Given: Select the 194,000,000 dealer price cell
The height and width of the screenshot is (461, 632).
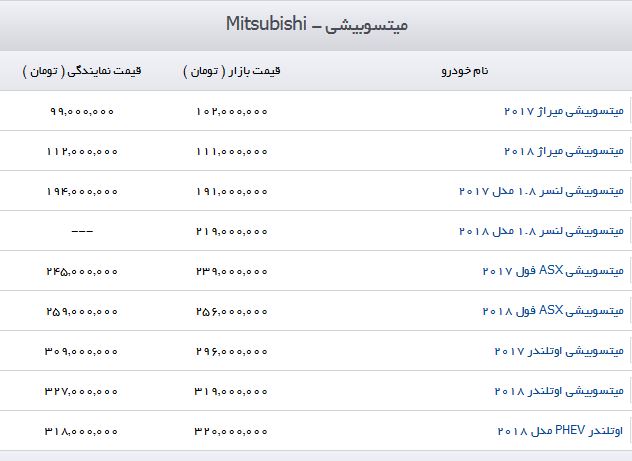Looking at the screenshot, I should pos(82,191).
